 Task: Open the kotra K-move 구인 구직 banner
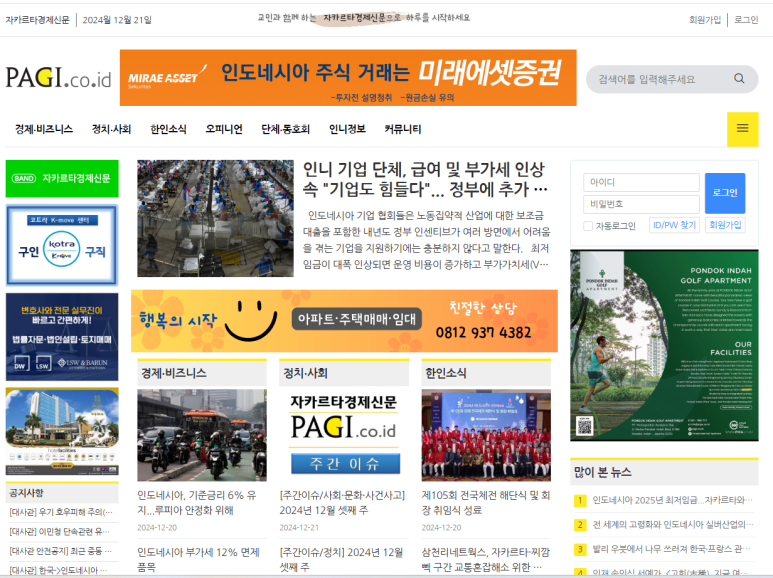(x=62, y=246)
